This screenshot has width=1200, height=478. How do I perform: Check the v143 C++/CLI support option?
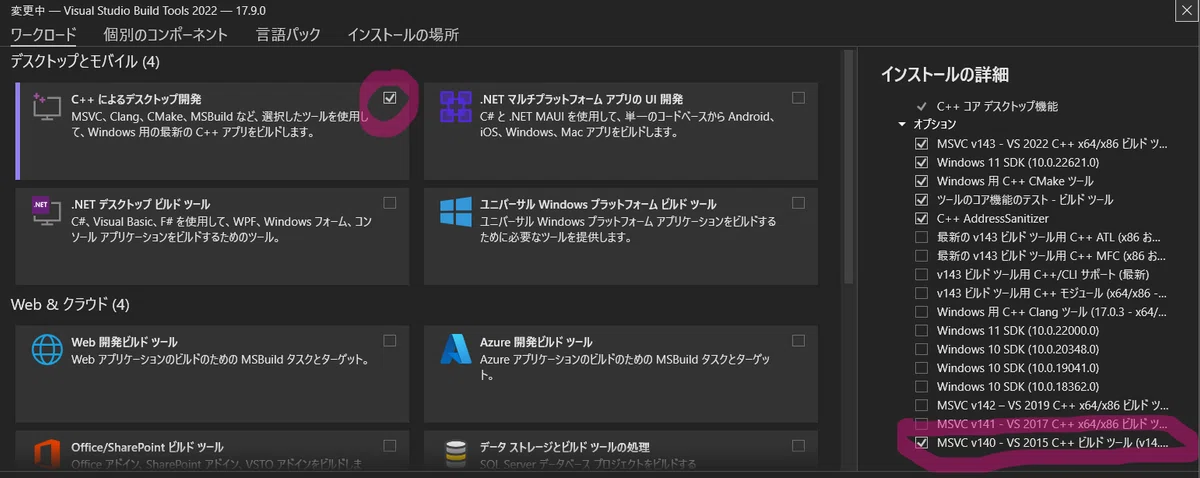(x=921, y=274)
